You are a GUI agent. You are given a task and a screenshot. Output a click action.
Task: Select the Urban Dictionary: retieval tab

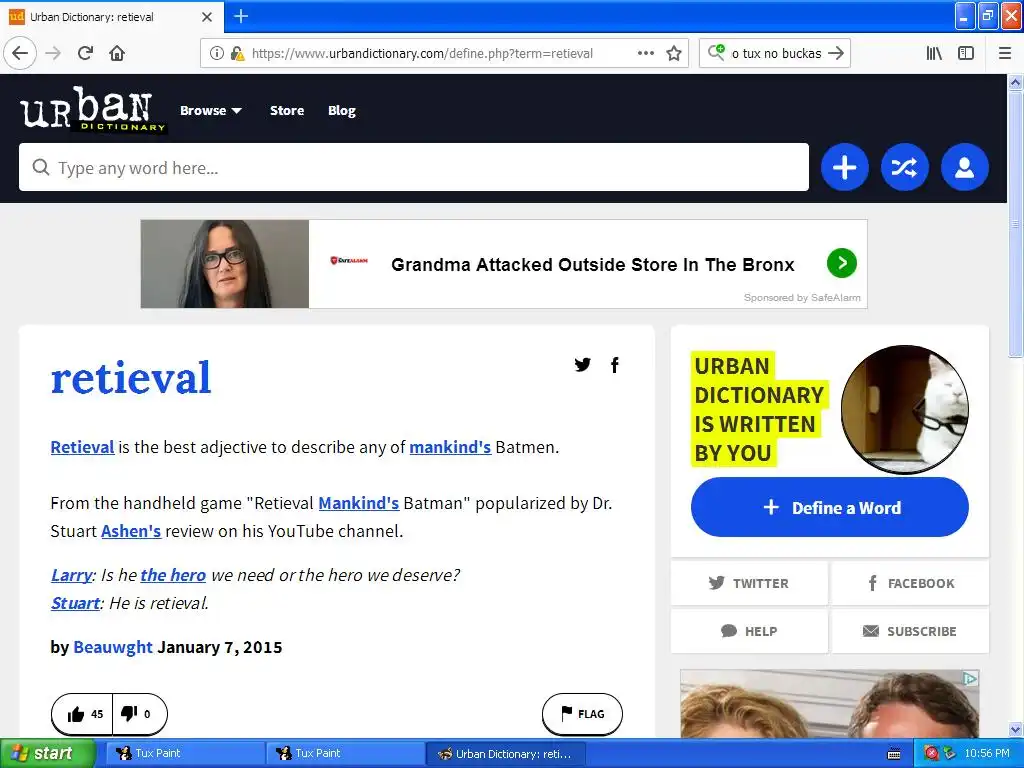coord(112,17)
